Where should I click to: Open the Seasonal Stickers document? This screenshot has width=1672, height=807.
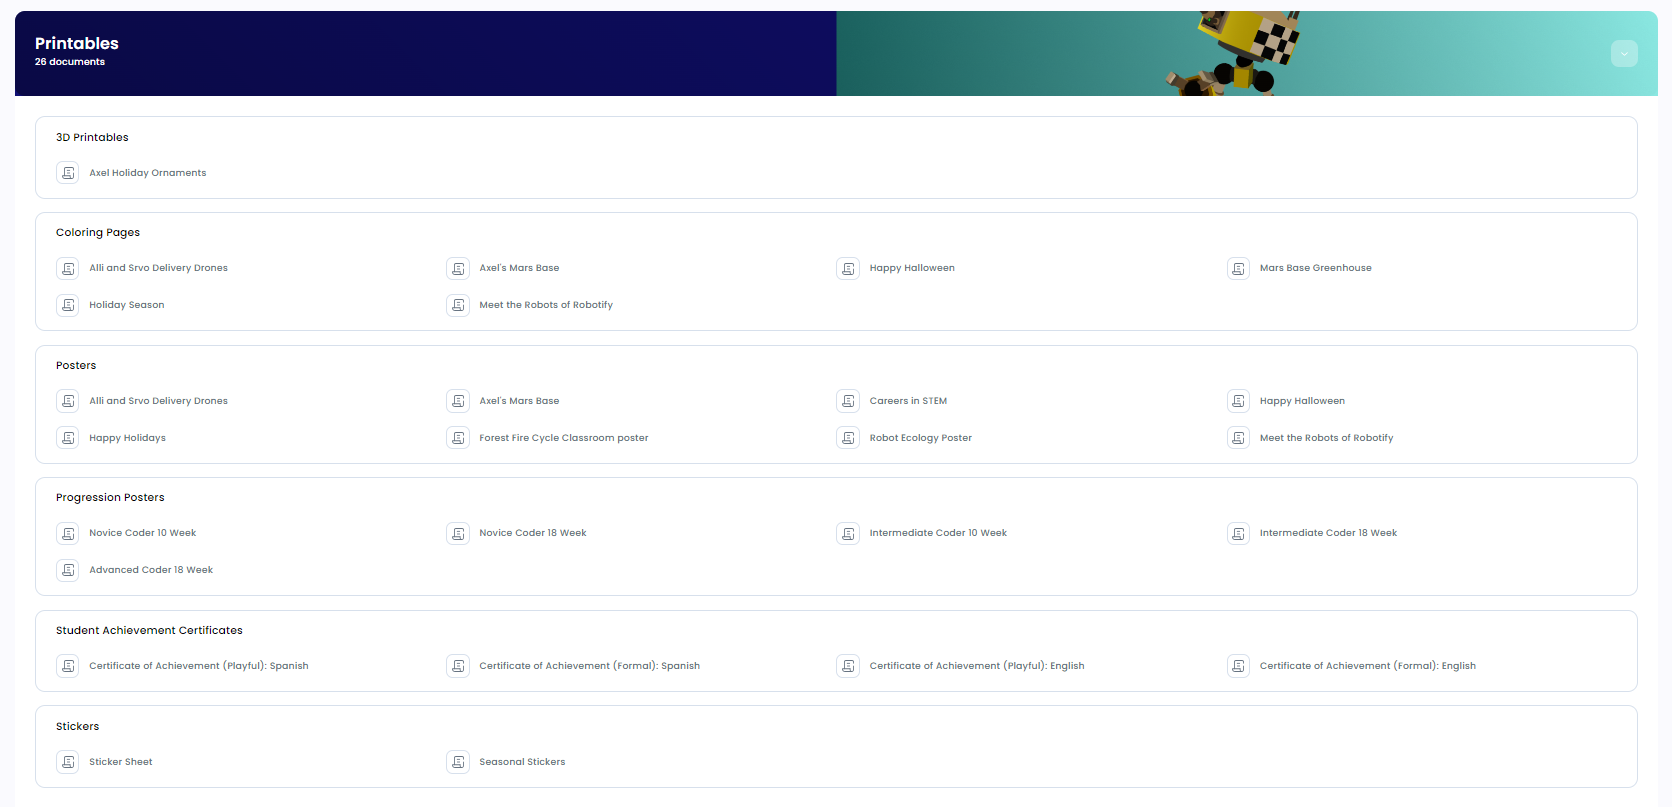(x=522, y=762)
